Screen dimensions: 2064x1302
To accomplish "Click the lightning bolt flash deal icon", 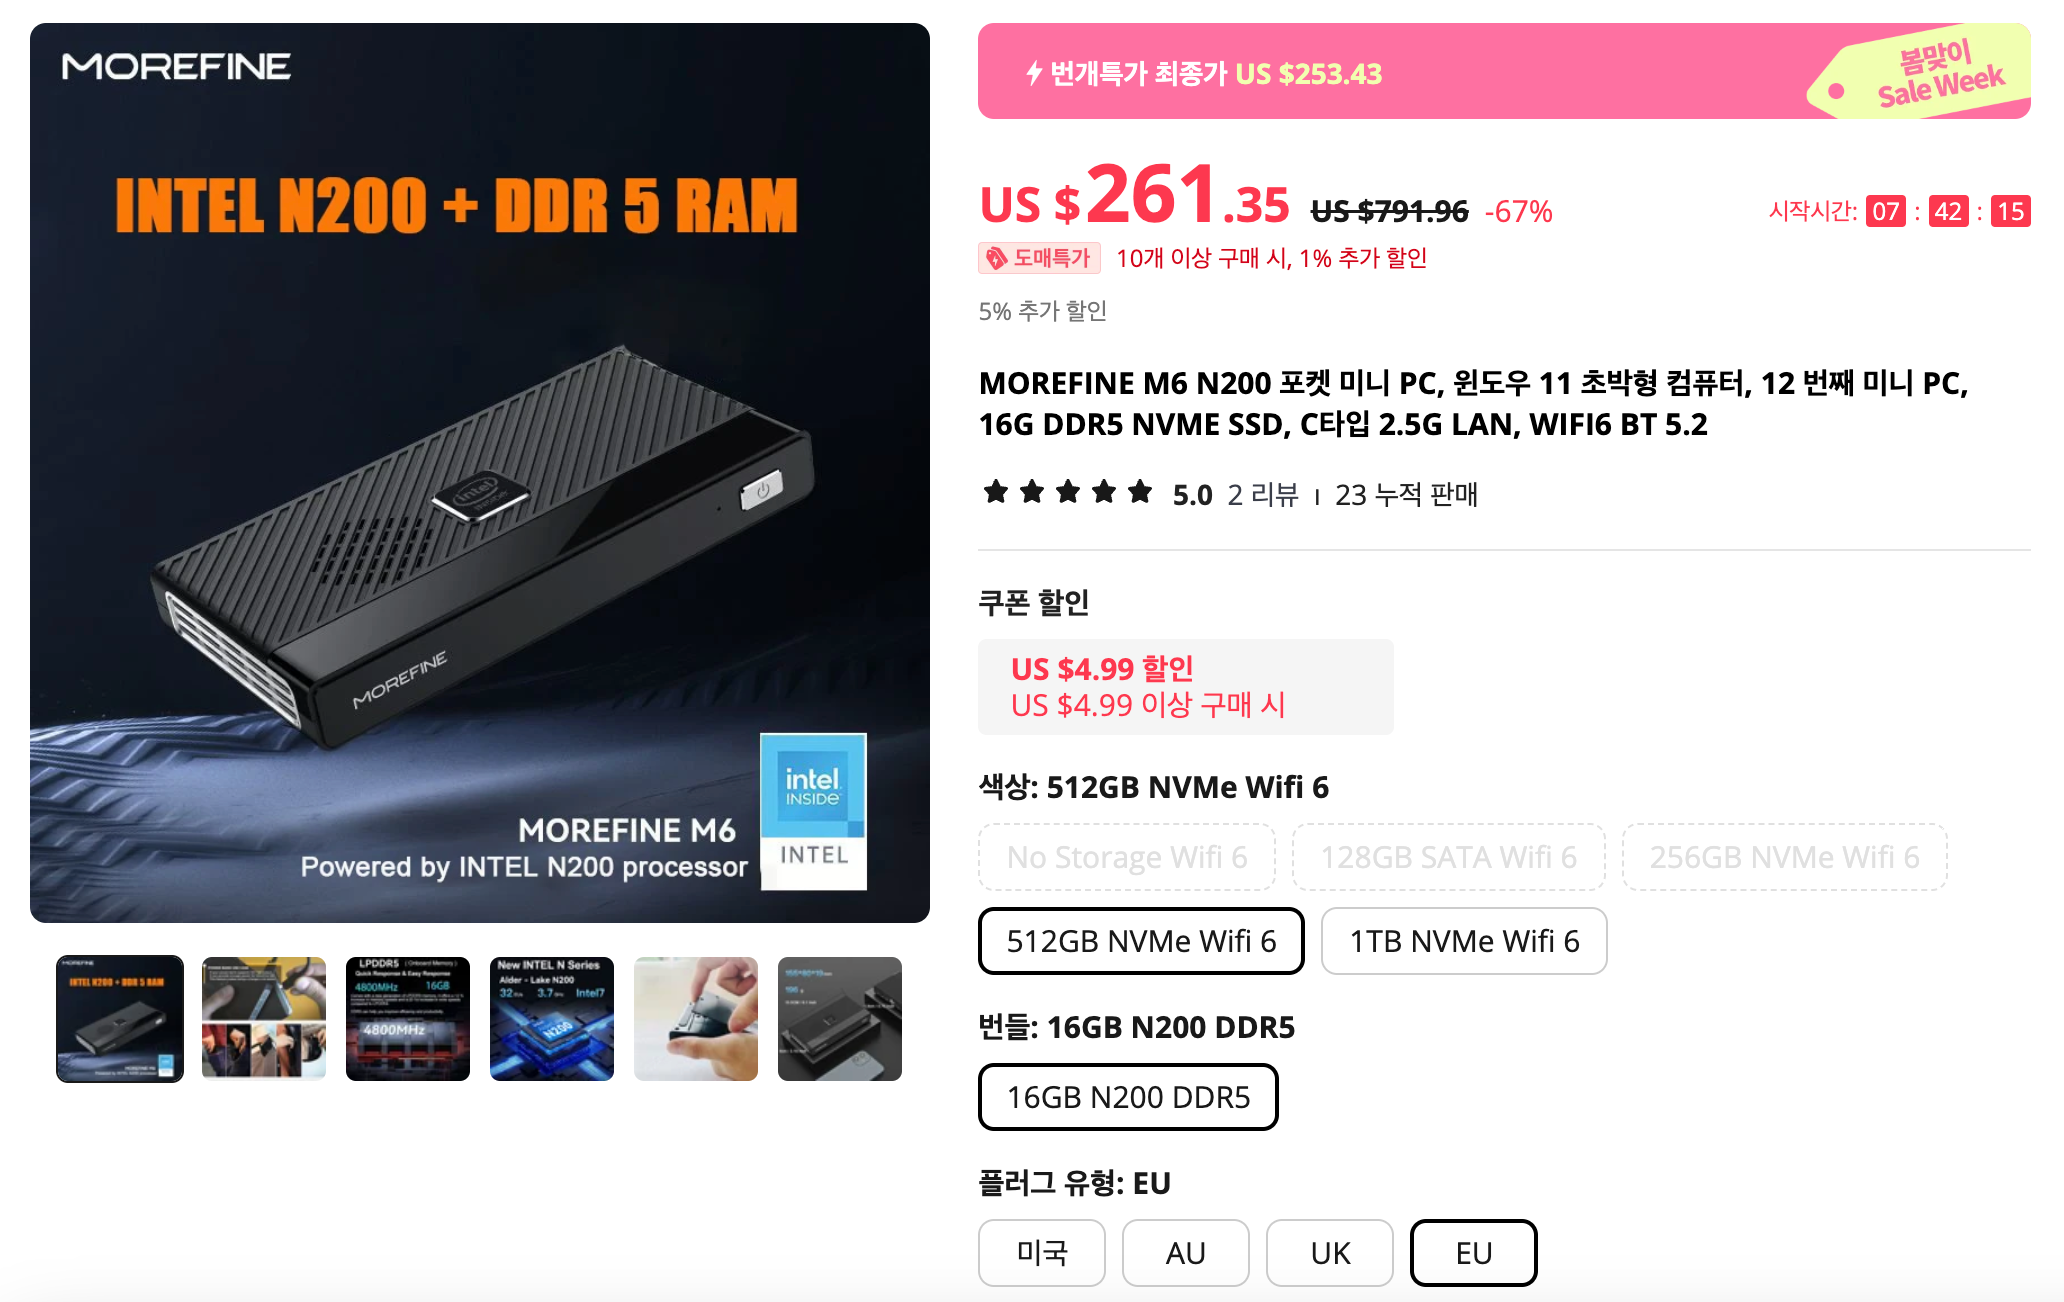I will 1034,73.
